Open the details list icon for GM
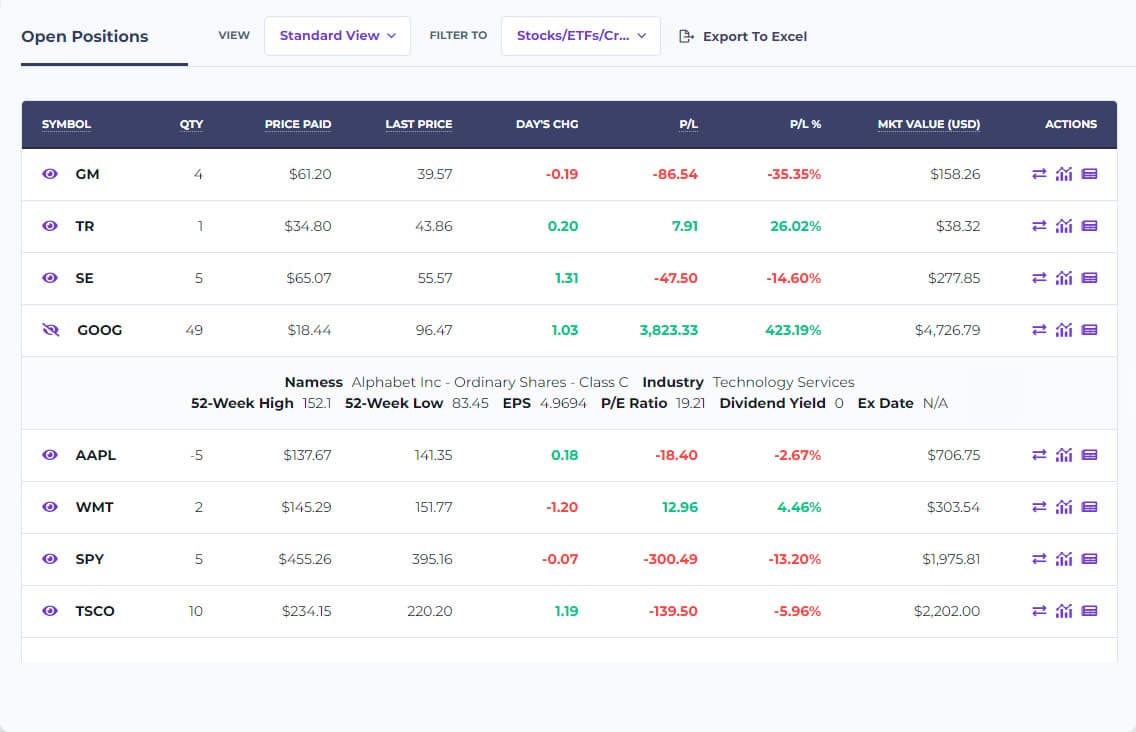The image size is (1136, 732). pos(1089,174)
